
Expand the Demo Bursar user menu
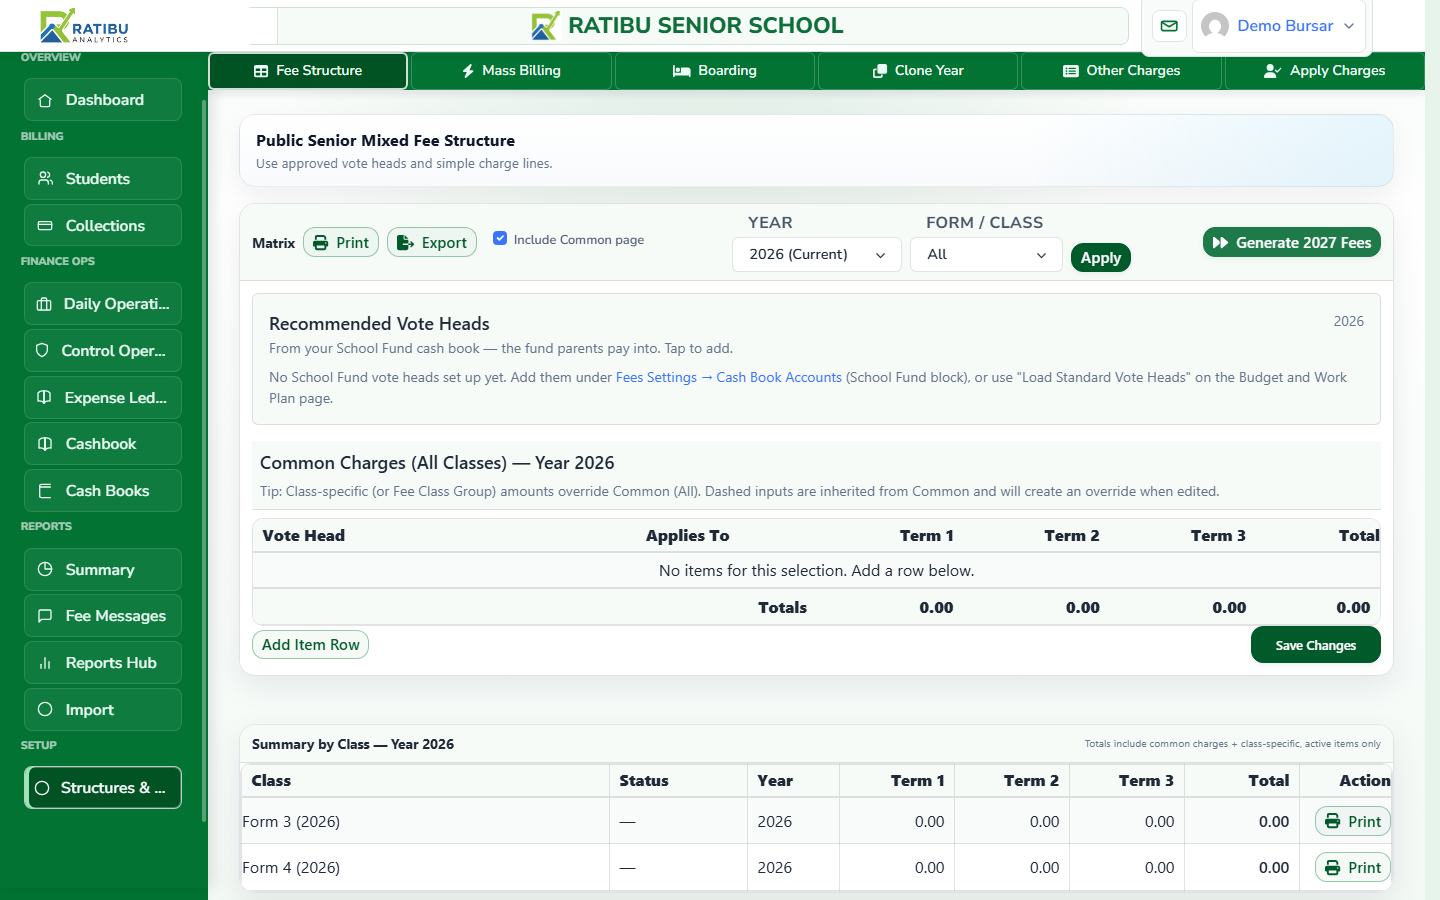[1279, 26]
